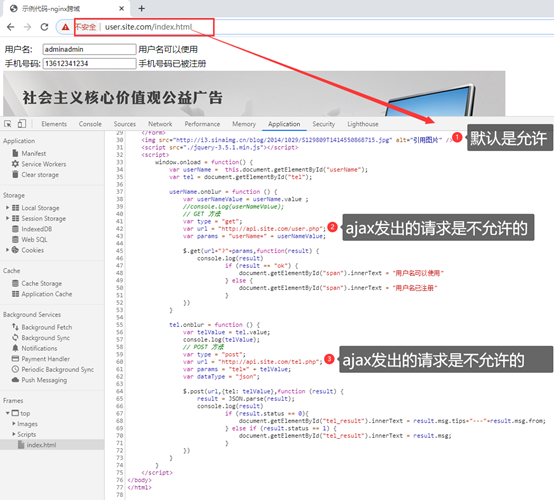Expand the Session Storage tree node
Image resolution: width=554 pixels, height=500 pixels.
point(7,218)
